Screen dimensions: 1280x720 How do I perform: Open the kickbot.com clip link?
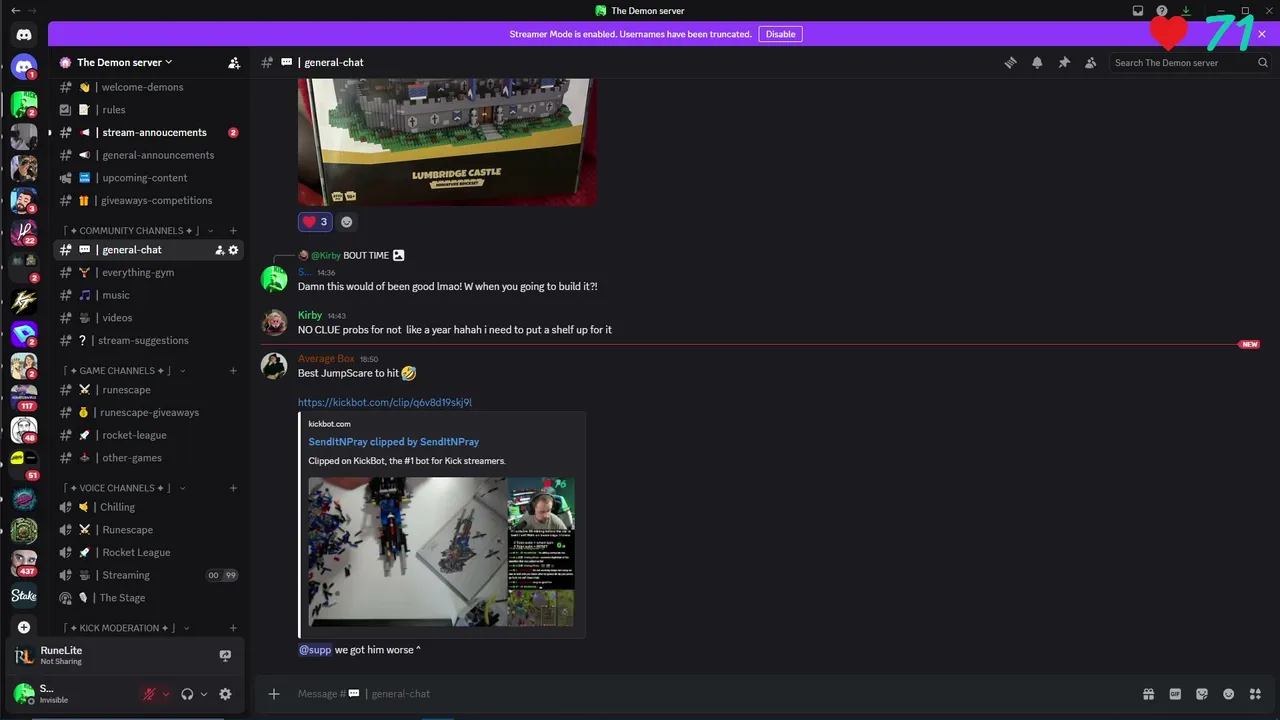click(385, 403)
